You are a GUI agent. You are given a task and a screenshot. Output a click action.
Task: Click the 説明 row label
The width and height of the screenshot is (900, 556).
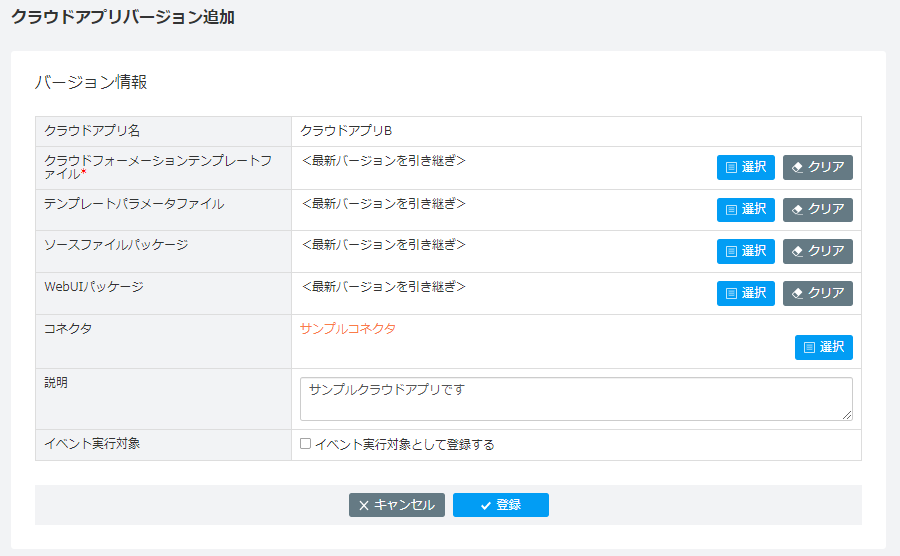[x=56, y=383]
